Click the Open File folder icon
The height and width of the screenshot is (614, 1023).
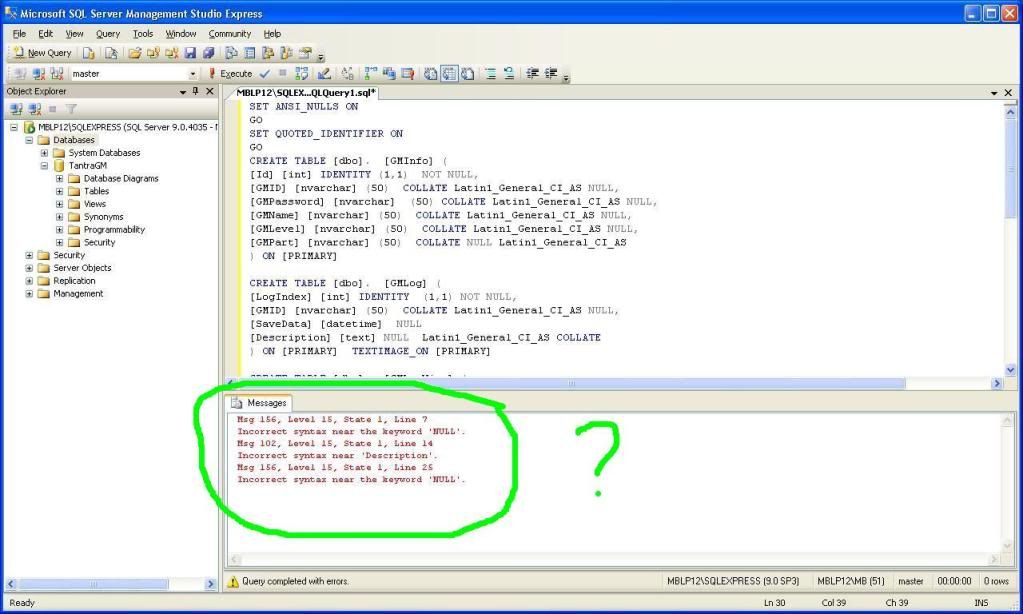[135, 53]
